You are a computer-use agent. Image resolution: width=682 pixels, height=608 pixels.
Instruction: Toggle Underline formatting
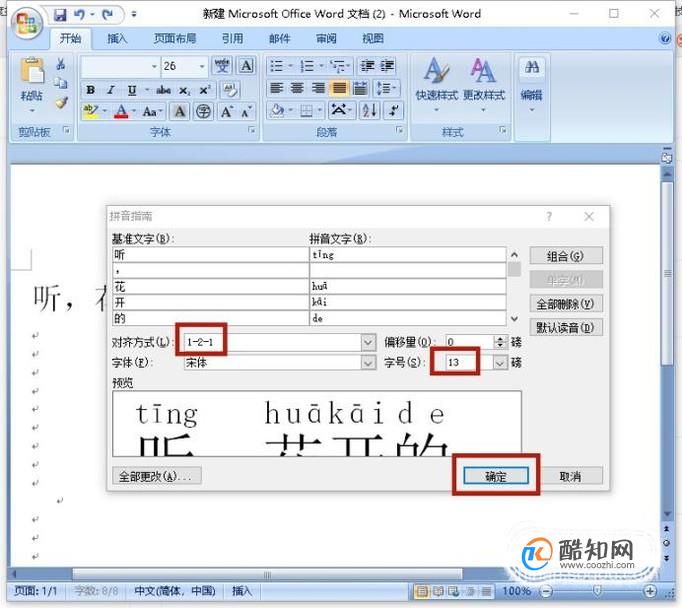point(132,90)
